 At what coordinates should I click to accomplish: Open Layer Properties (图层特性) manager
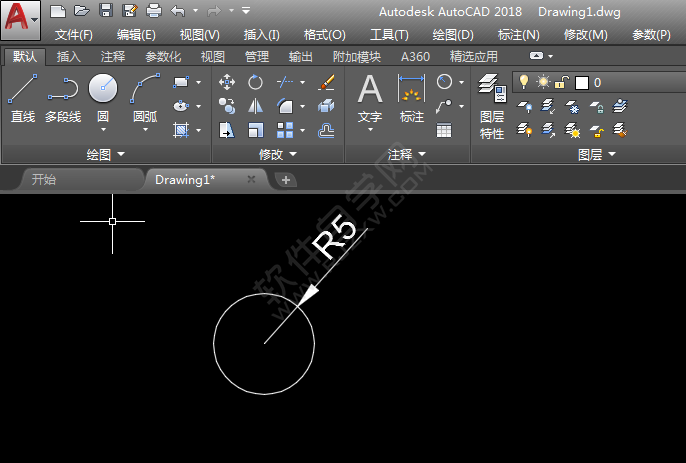(492, 106)
